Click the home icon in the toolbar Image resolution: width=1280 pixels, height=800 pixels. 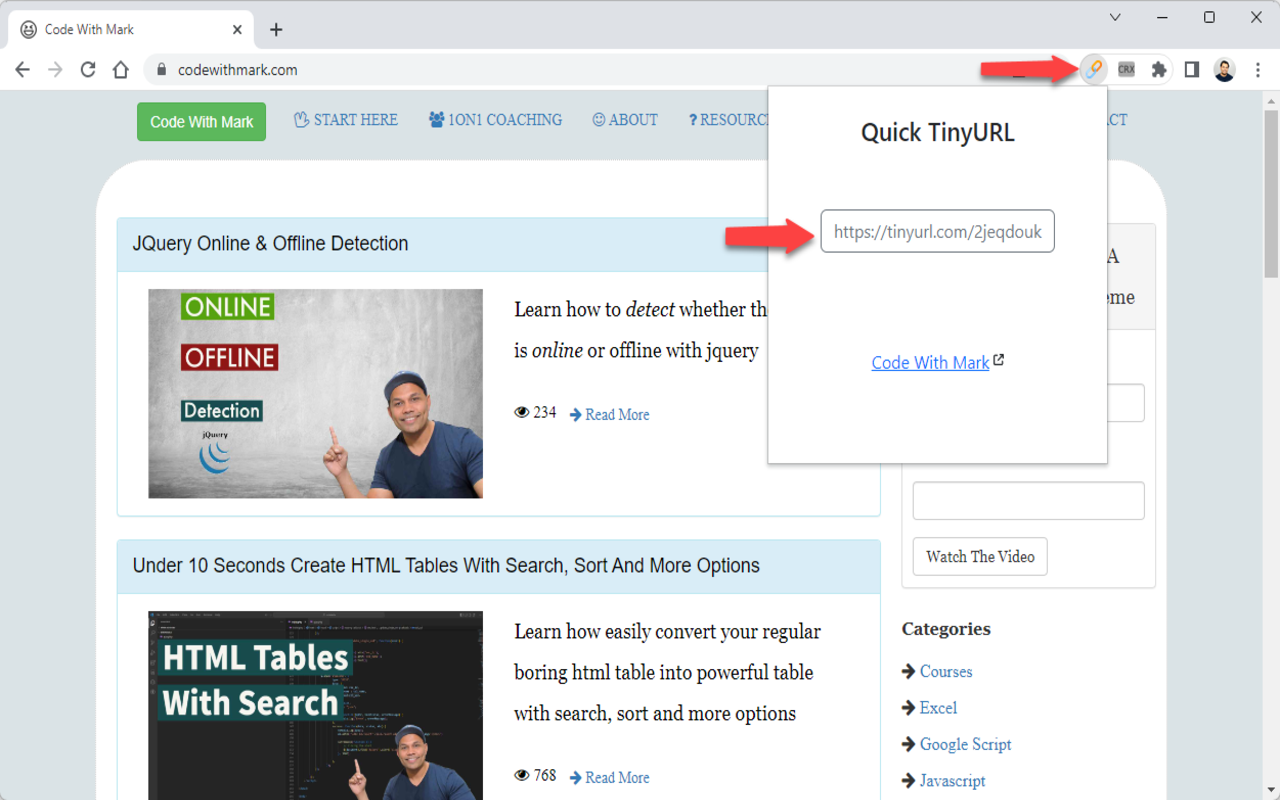[x=120, y=69]
